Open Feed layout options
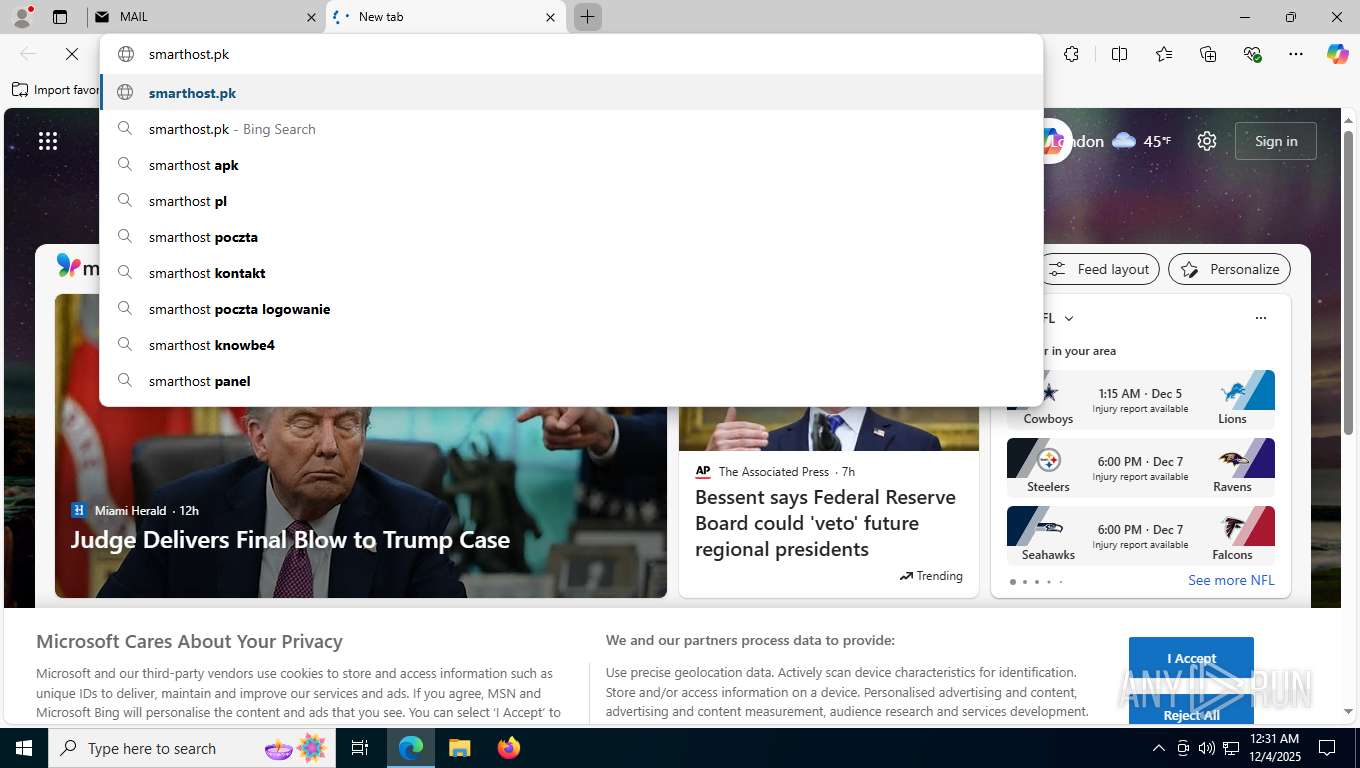The width and height of the screenshot is (1360, 768). (1100, 269)
